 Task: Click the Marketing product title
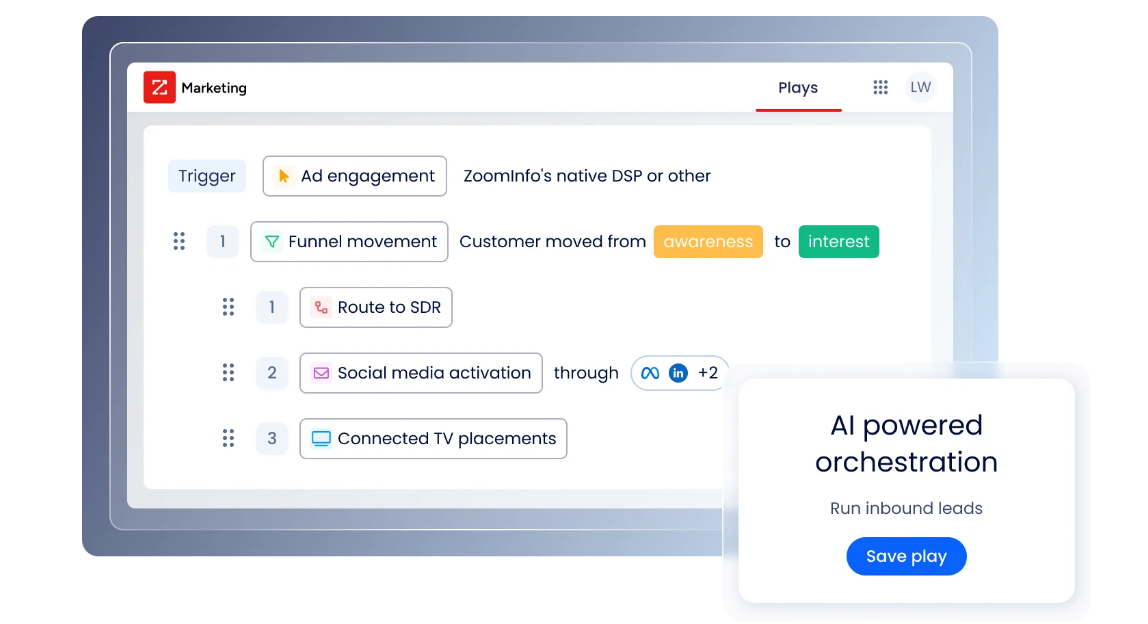[x=214, y=88]
